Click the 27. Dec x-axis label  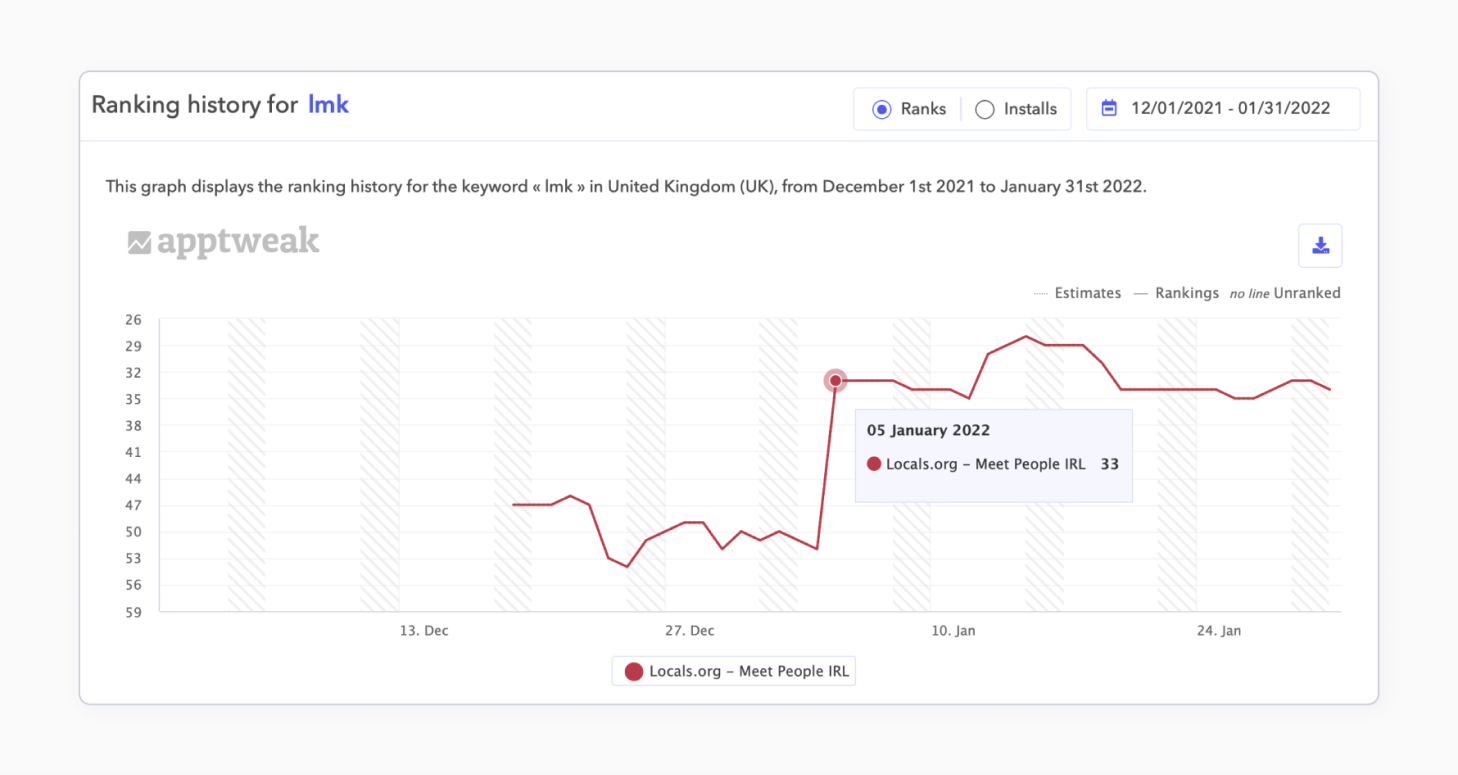tap(689, 631)
